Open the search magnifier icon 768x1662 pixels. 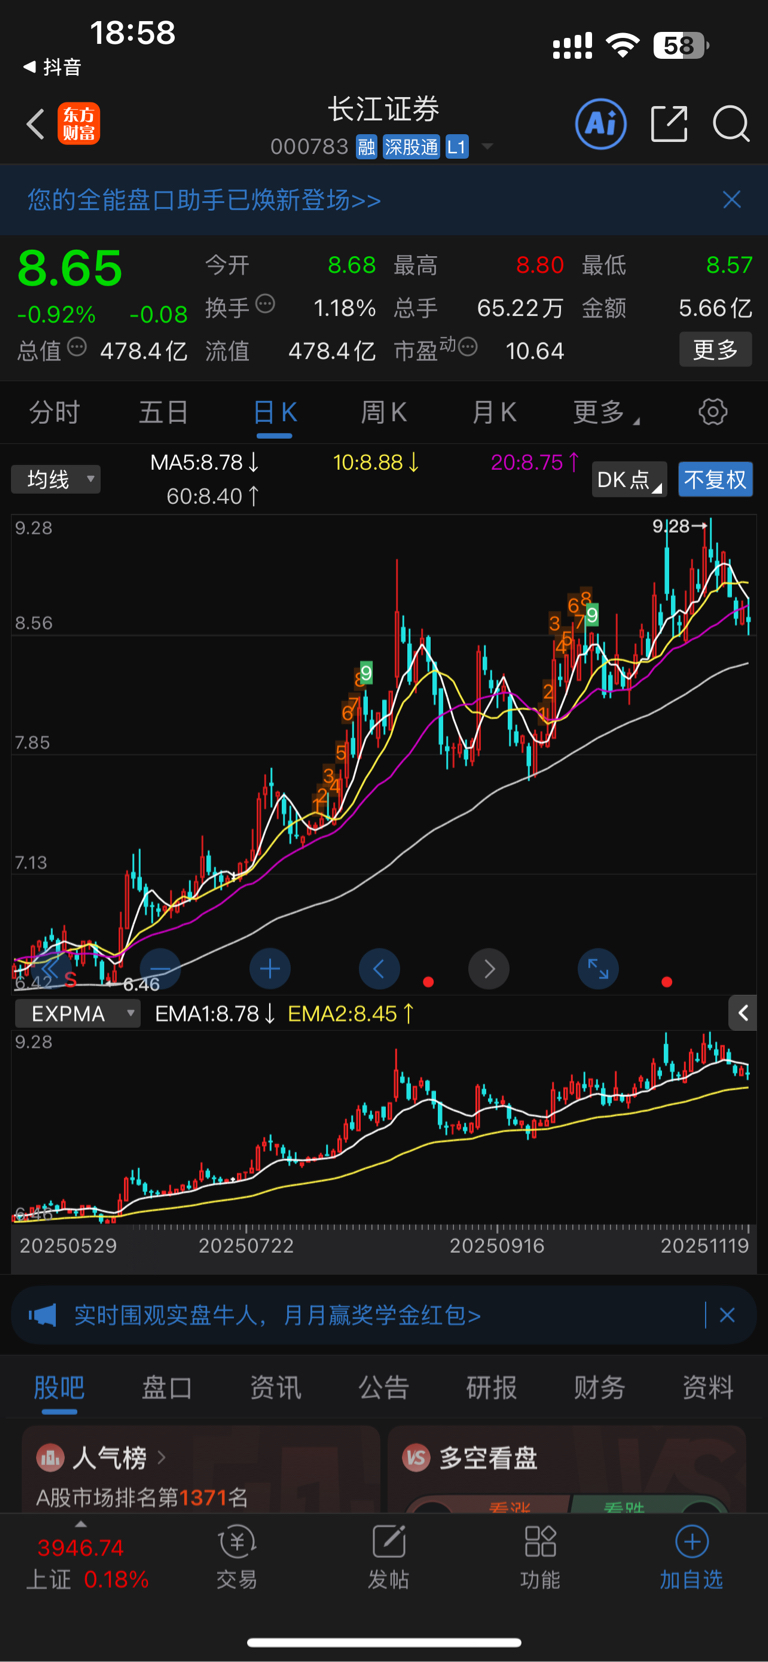pyautogui.click(x=731, y=124)
